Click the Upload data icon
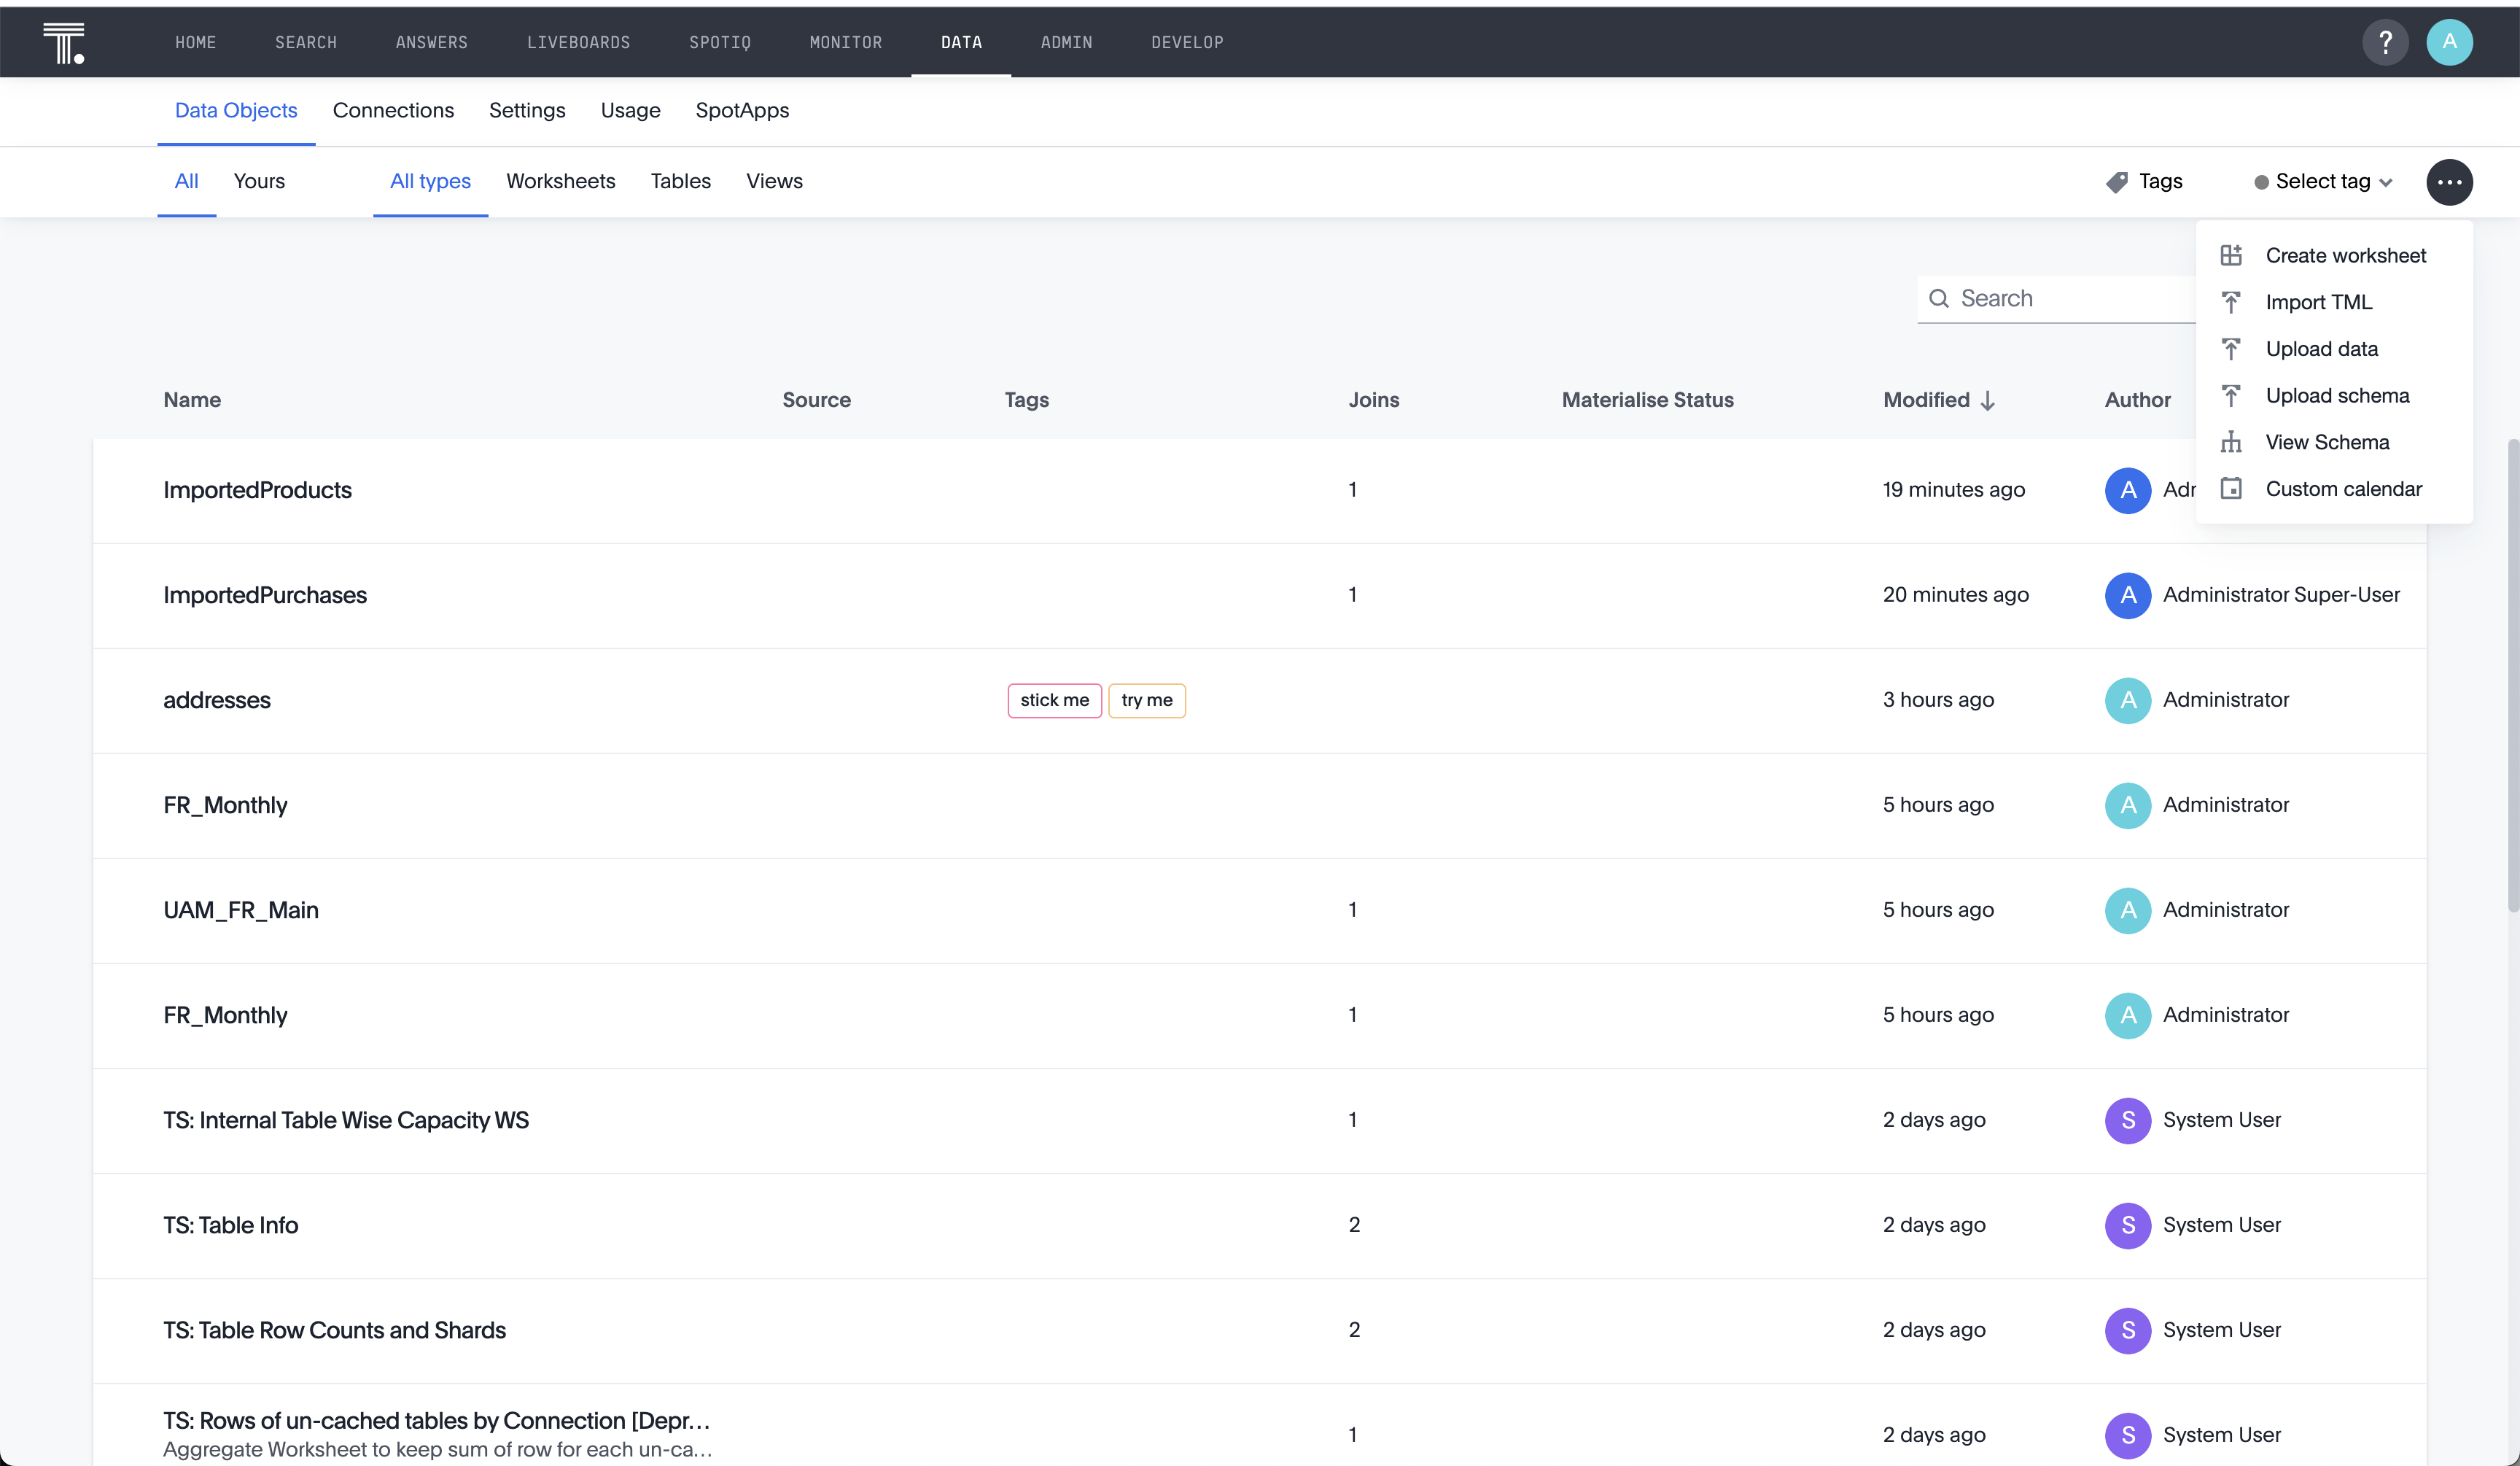 click(x=2231, y=349)
